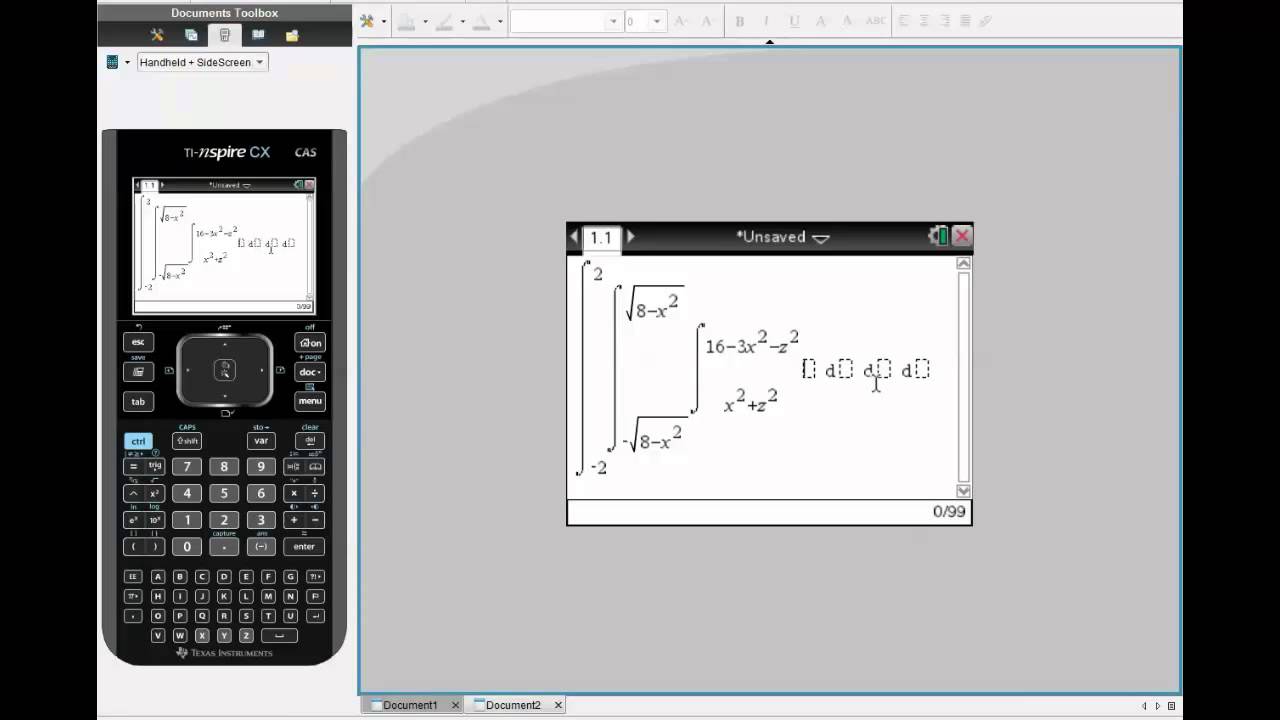Click the enter key on the keypad

pyautogui.click(x=304, y=547)
